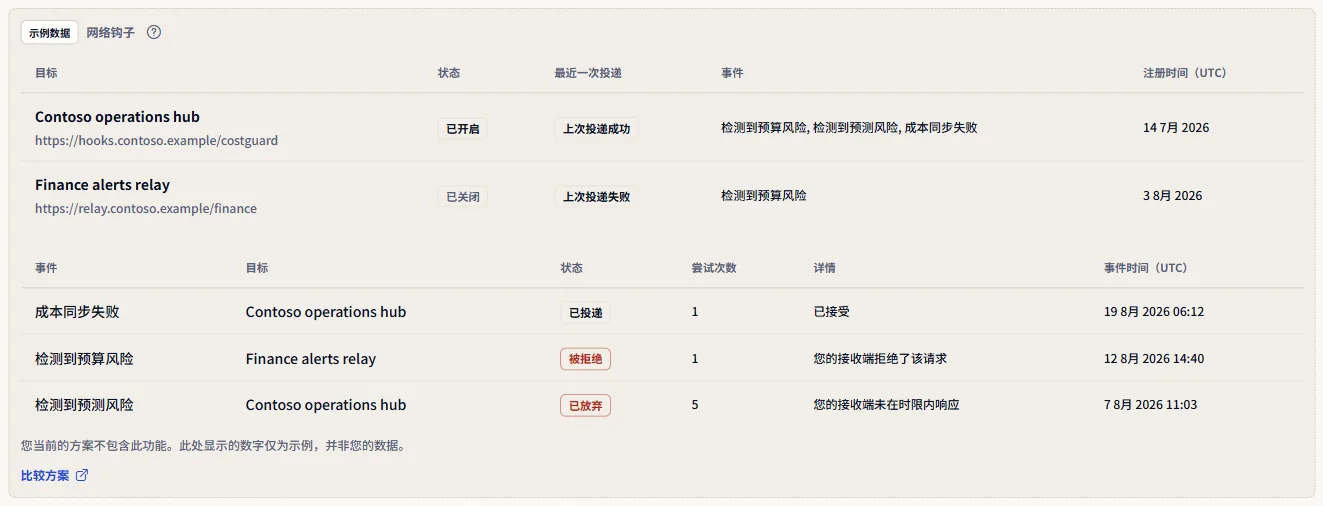Click the 最近一次投递 column header
Image resolution: width=1323 pixels, height=506 pixels.
point(588,73)
